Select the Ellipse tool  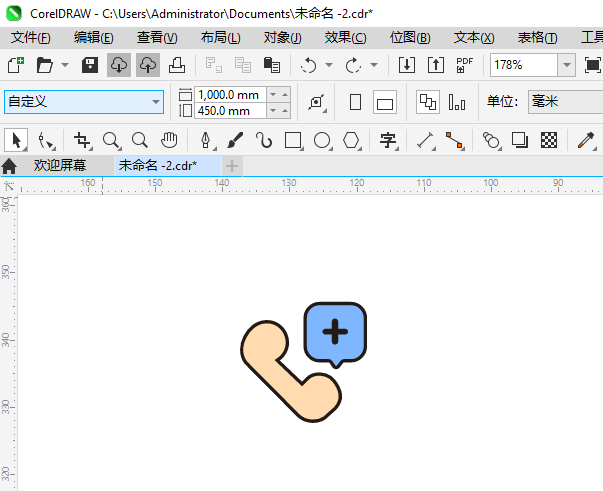[322, 140]
